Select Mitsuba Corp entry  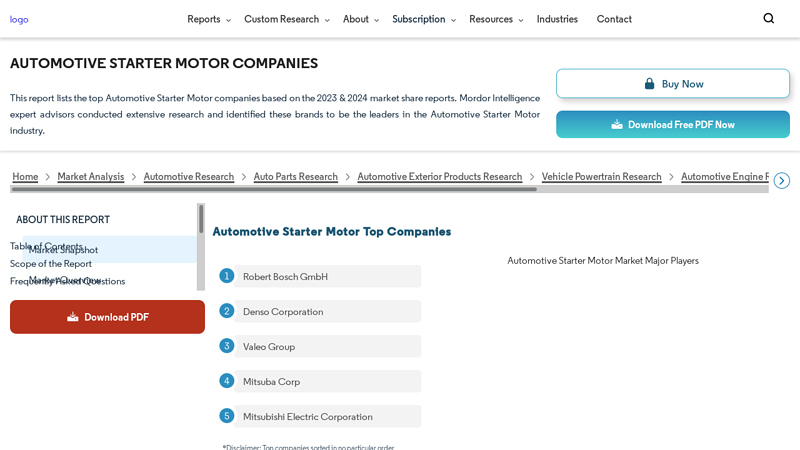[327, 382]
